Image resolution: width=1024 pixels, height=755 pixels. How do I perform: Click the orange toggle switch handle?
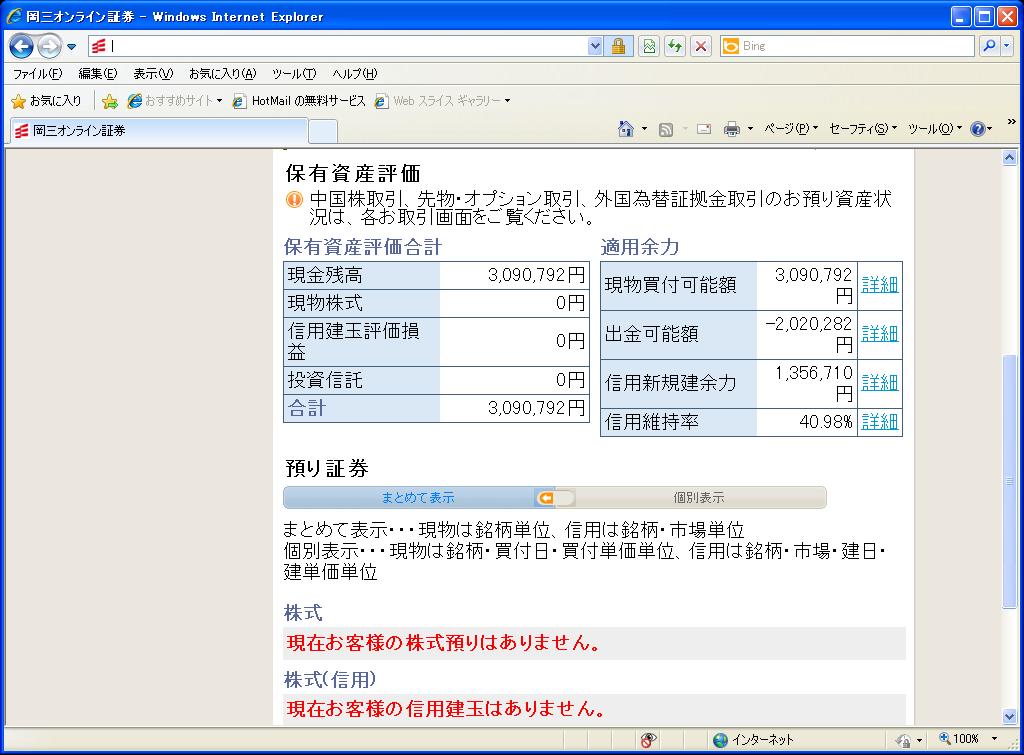[546, 497]
